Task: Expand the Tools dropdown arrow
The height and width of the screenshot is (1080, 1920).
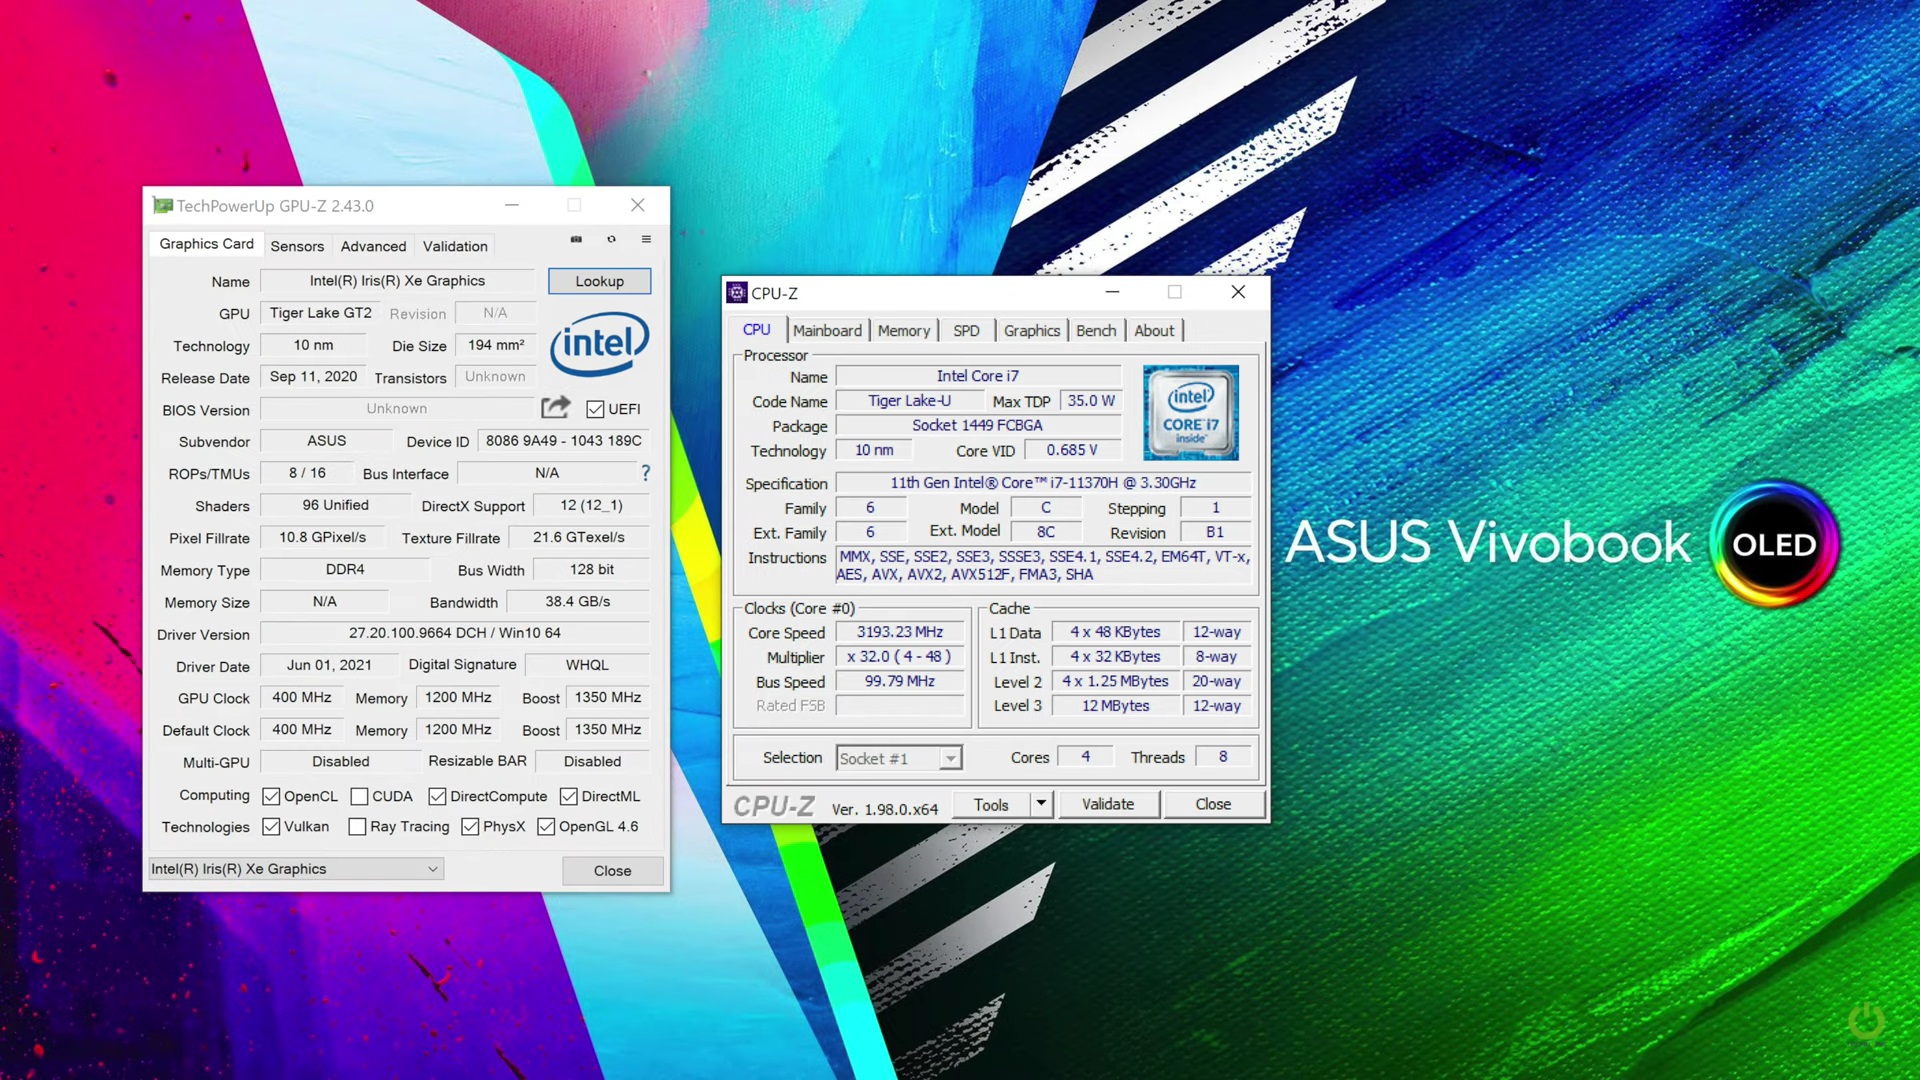Action: pos(1041,804)
